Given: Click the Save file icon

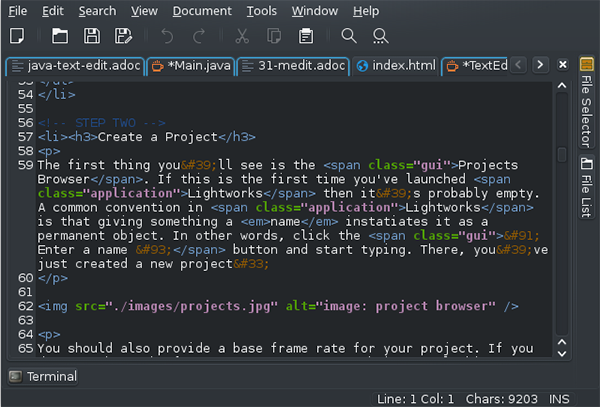Looking at the screenshot, I should click(x=92, y=36).
